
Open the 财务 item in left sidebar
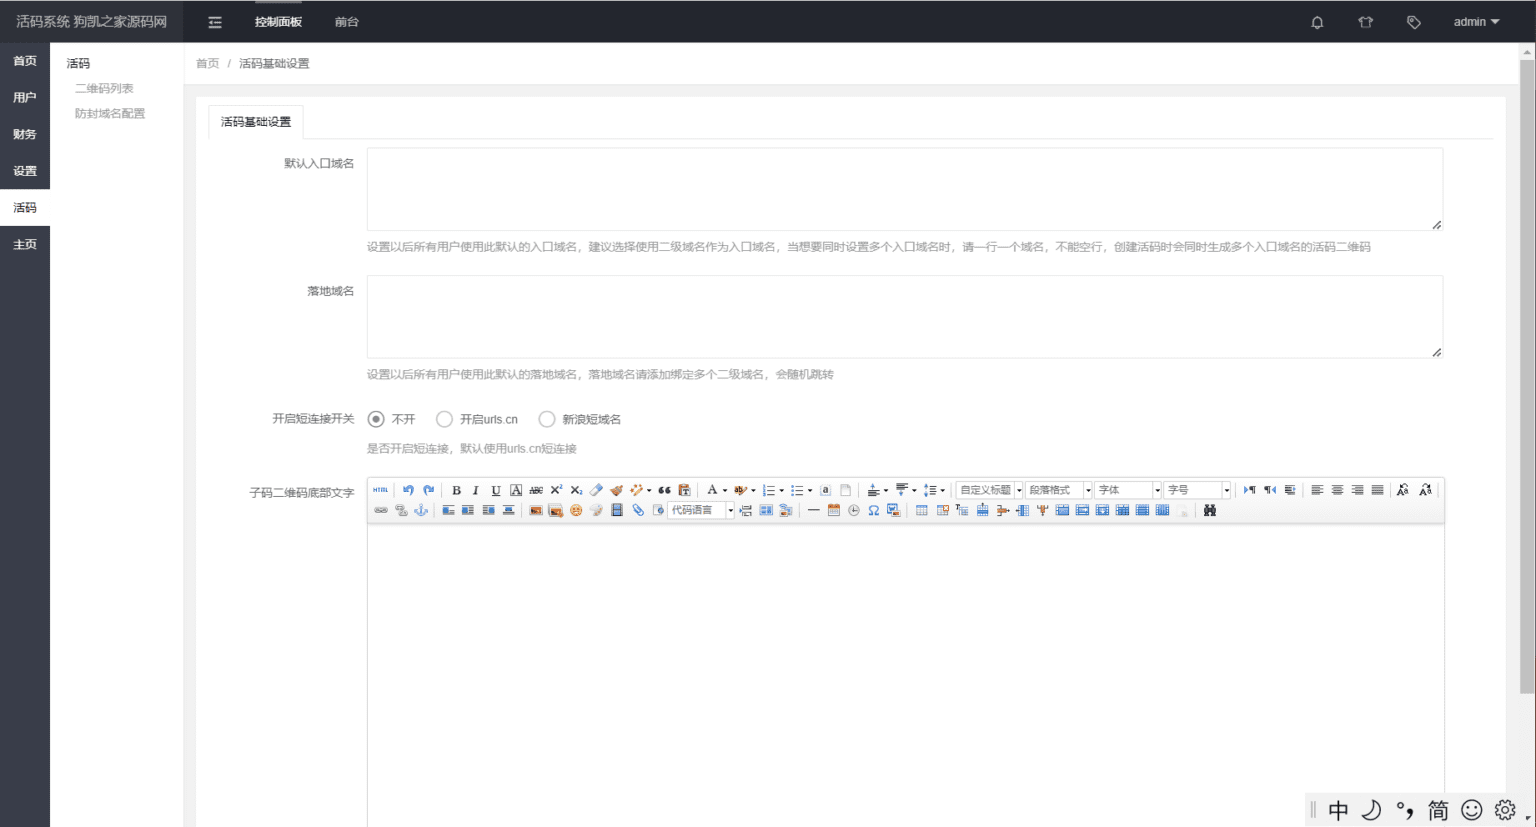(25, 134)
